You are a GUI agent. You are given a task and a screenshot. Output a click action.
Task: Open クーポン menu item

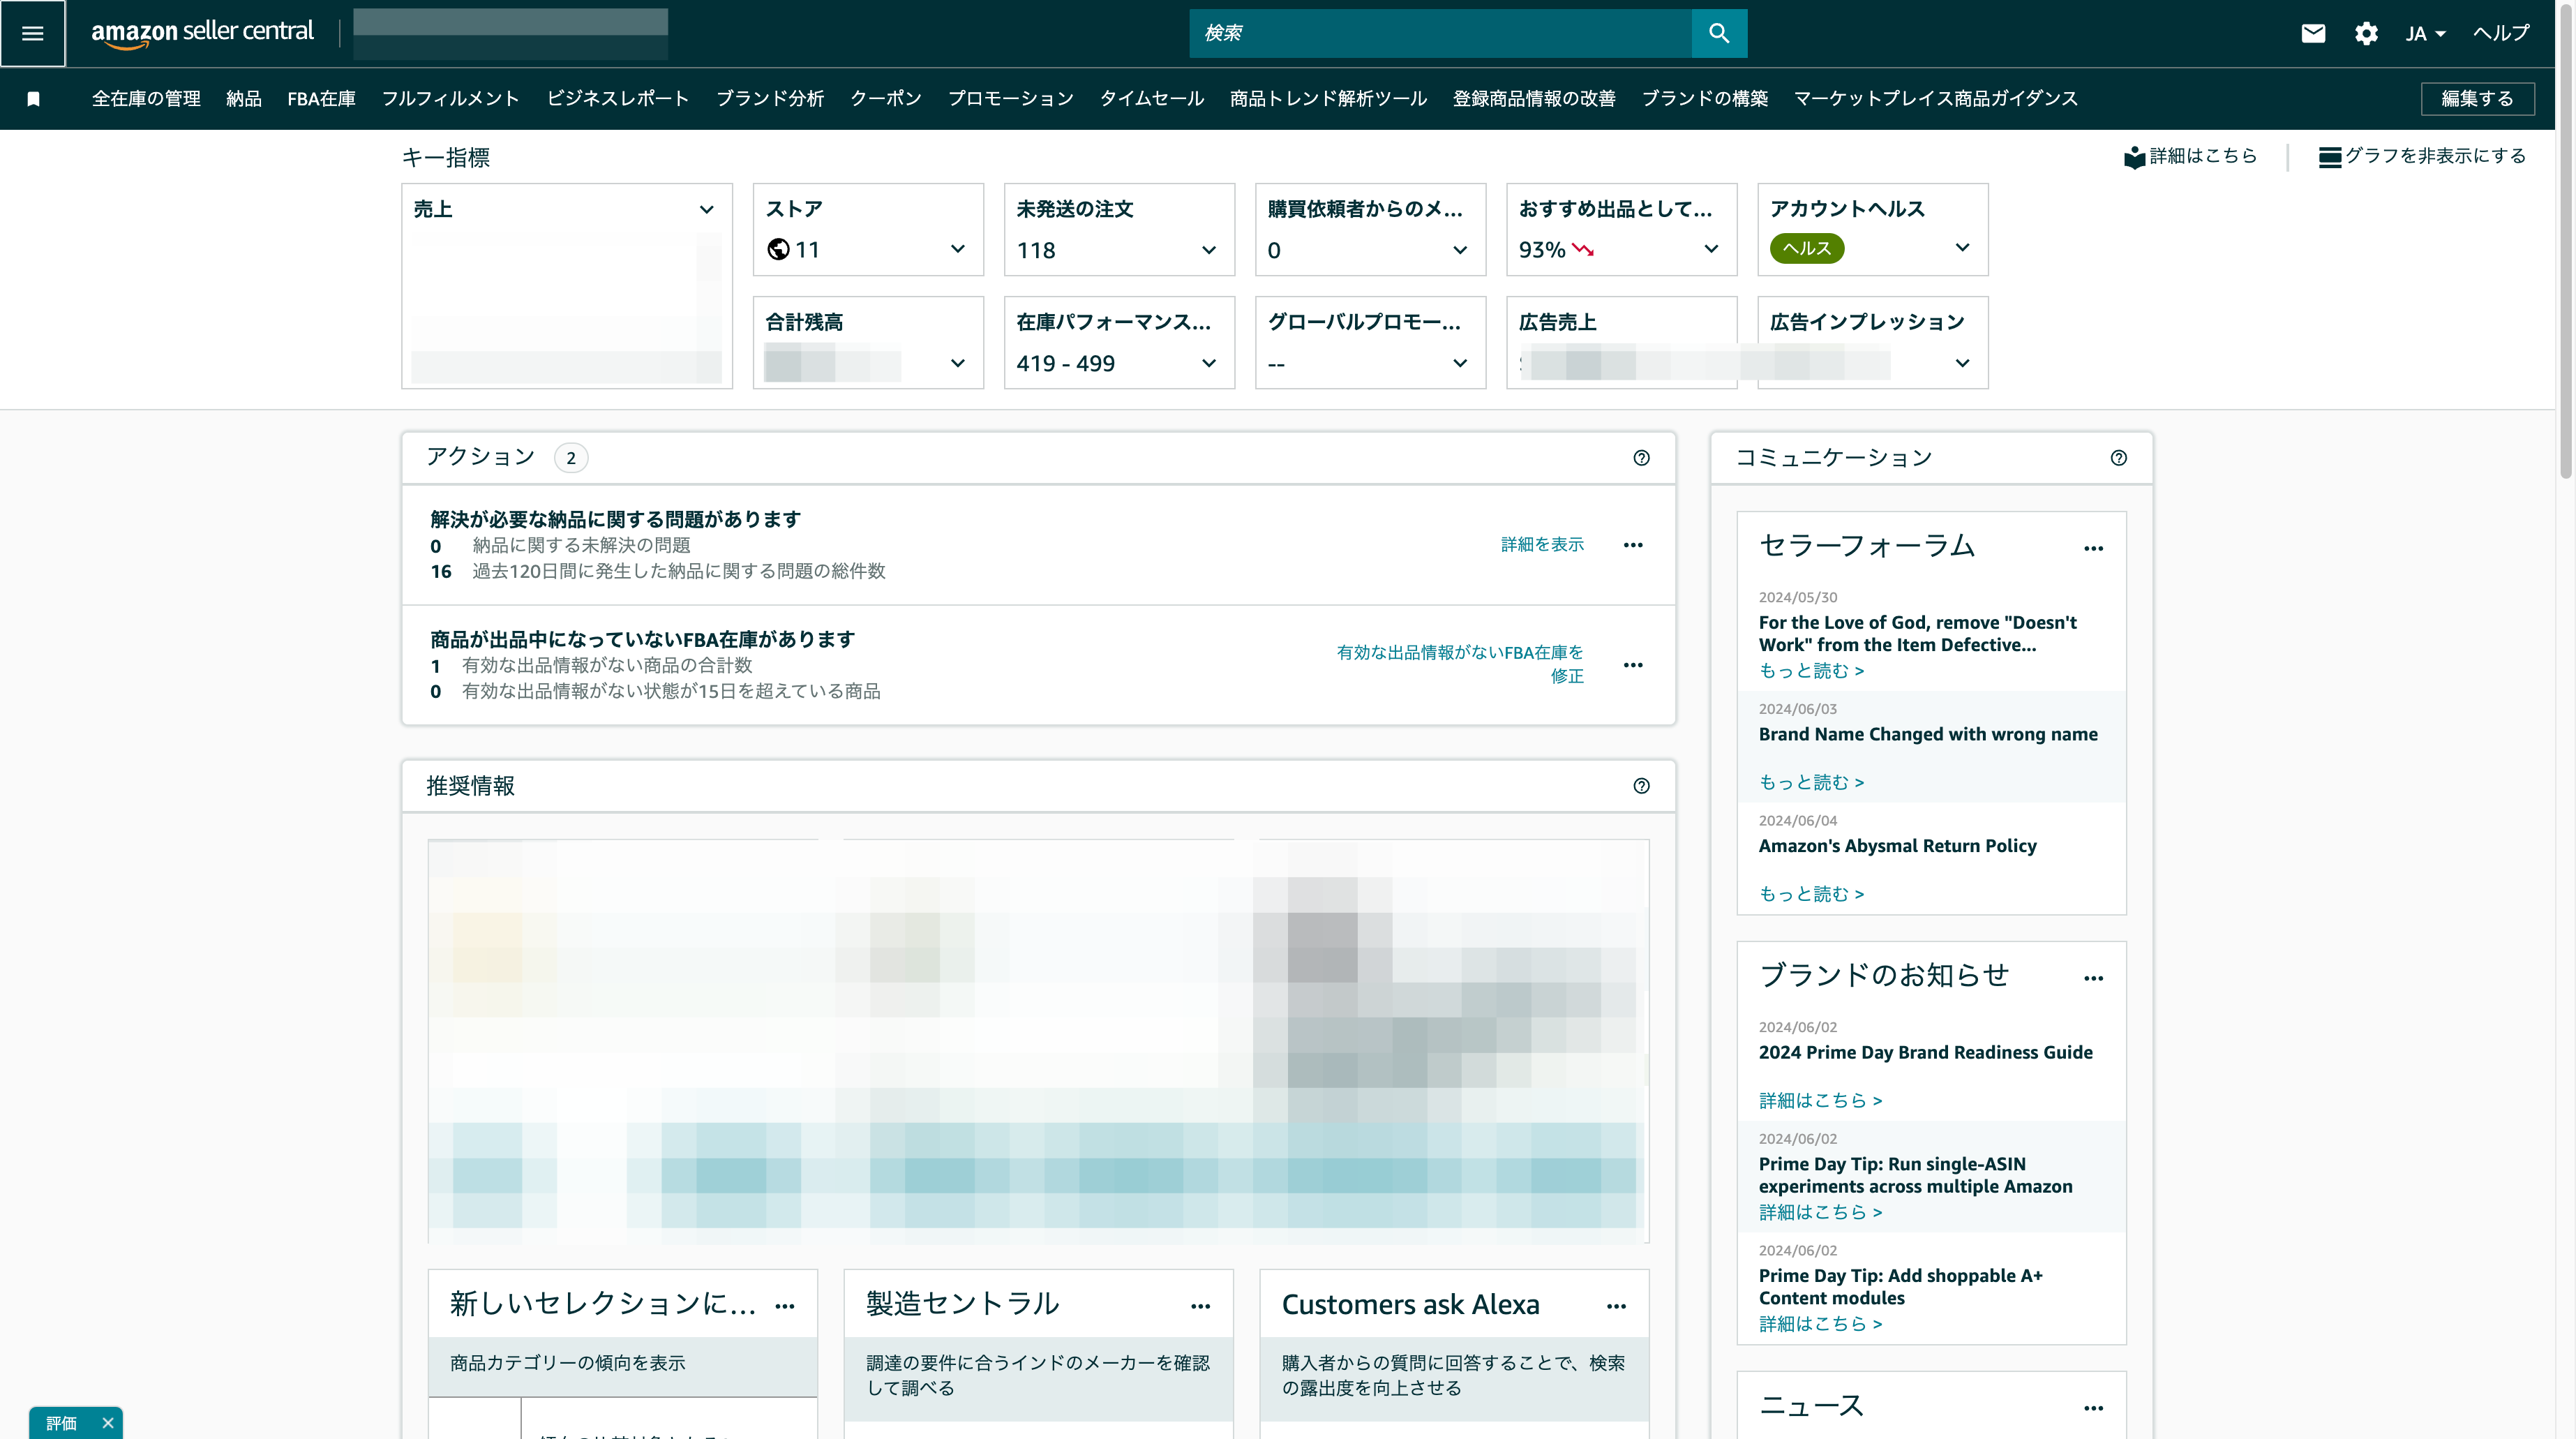coord(886,99)
